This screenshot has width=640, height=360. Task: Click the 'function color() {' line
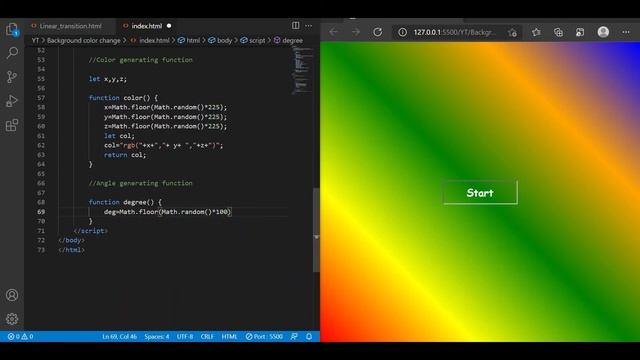(x=123, y=98)
